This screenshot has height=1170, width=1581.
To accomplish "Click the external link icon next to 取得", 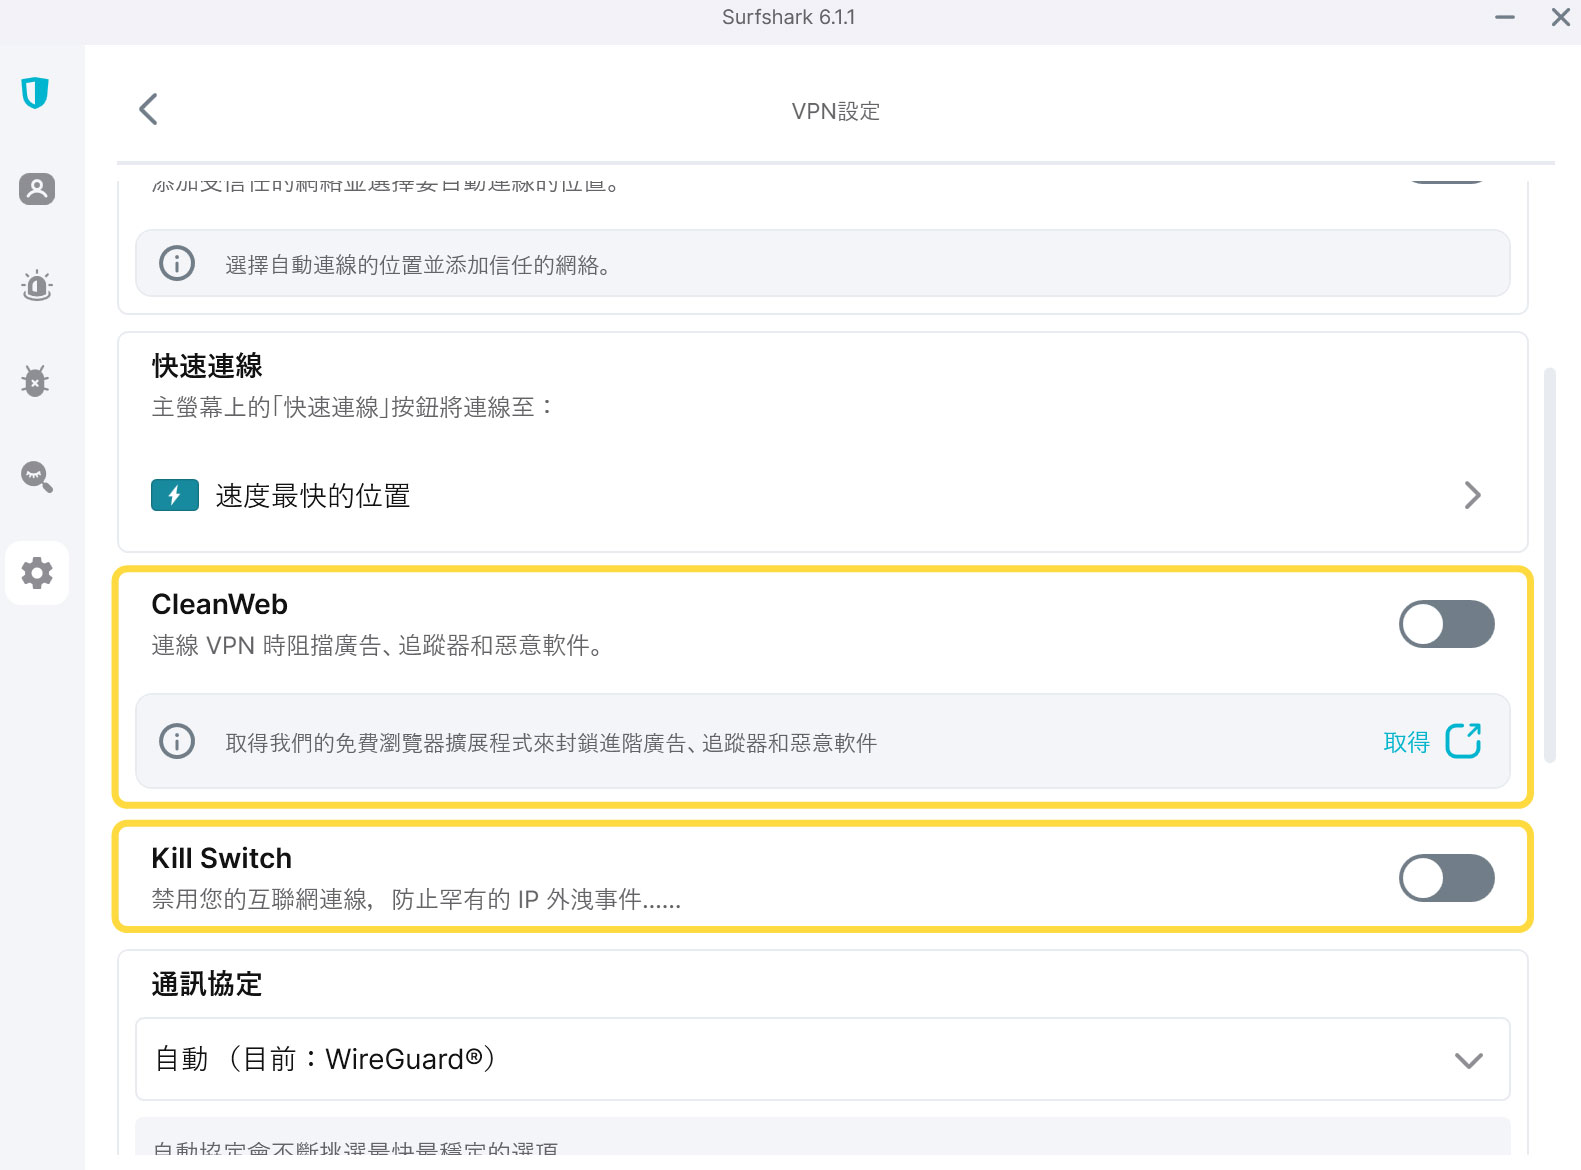I will [x=1463, y=741].
